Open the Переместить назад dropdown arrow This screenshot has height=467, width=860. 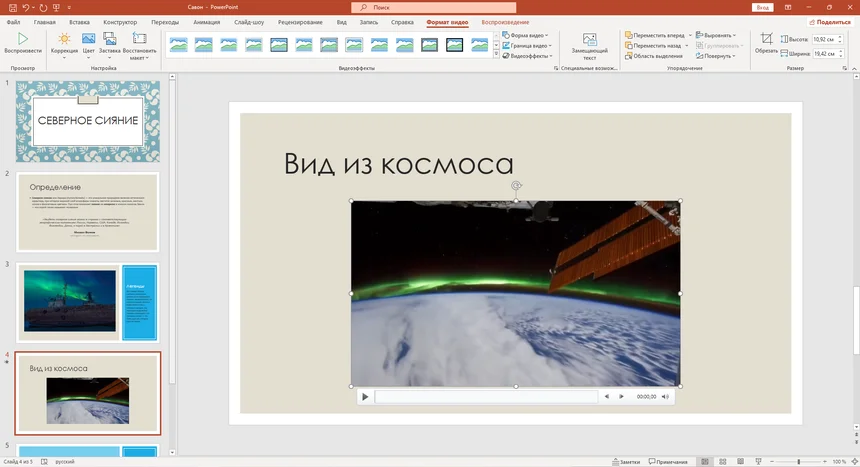(687, 46)
